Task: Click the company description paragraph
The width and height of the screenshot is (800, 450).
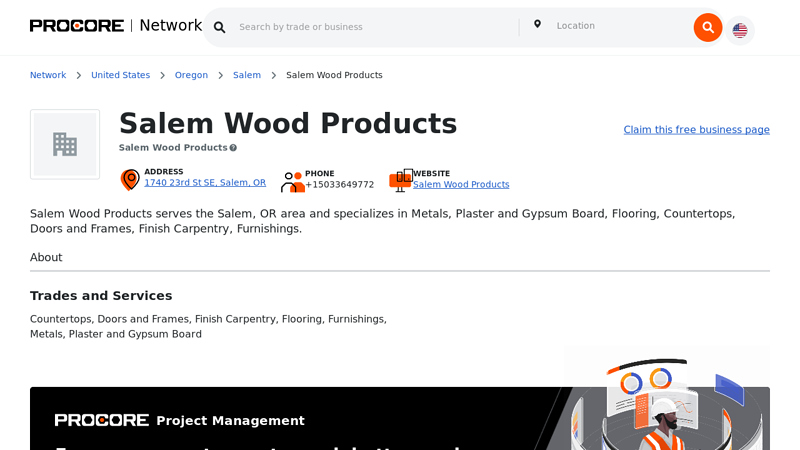Action: click(383, 221)
